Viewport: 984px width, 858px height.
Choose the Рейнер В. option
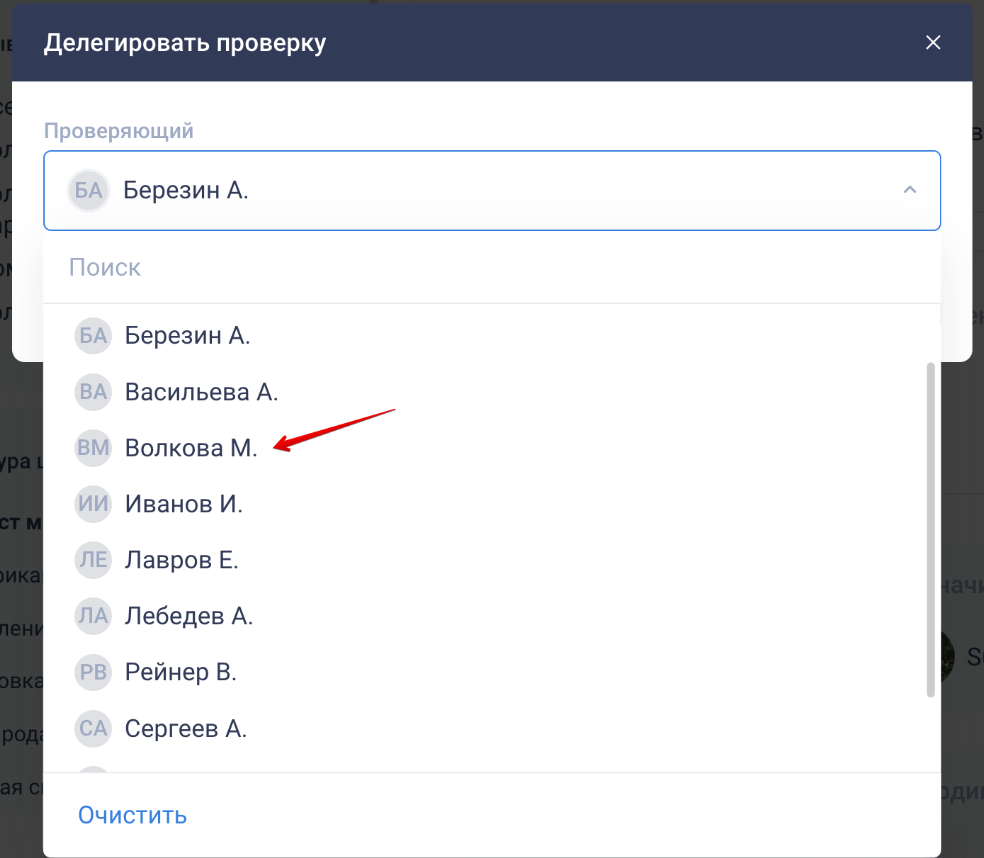(181, 672)
